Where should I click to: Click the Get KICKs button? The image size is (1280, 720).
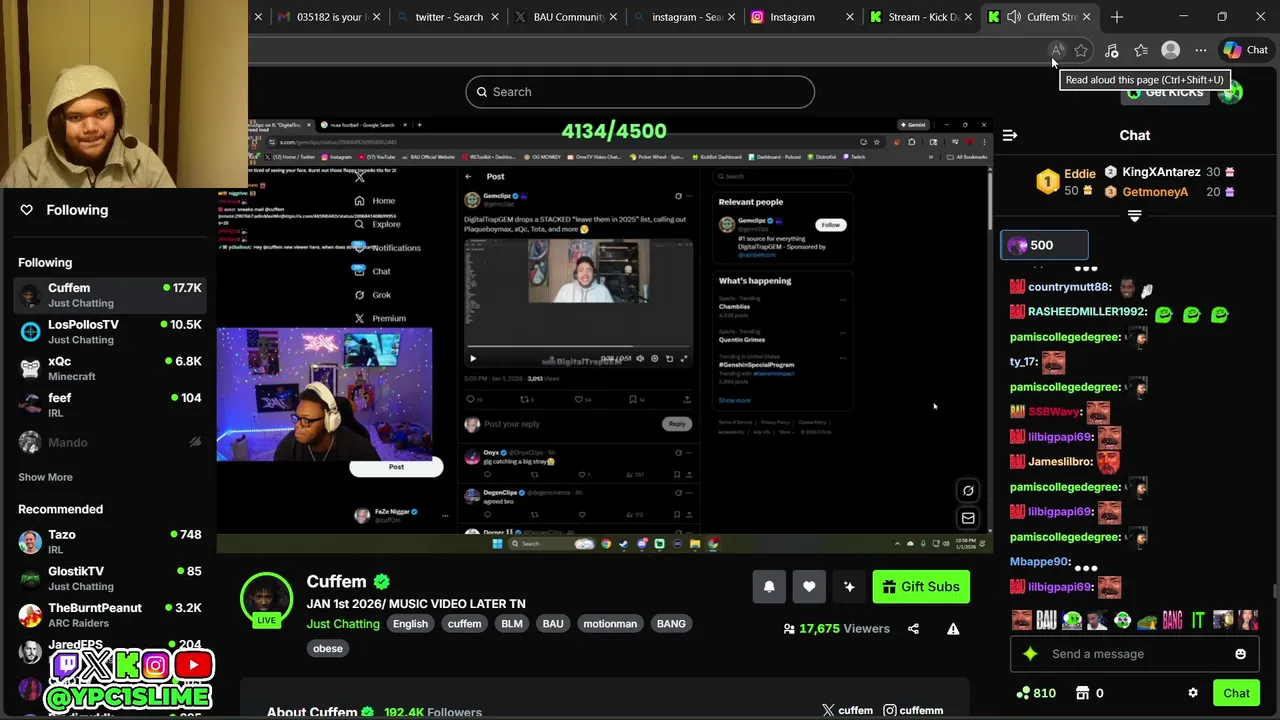pos(1165,92)
